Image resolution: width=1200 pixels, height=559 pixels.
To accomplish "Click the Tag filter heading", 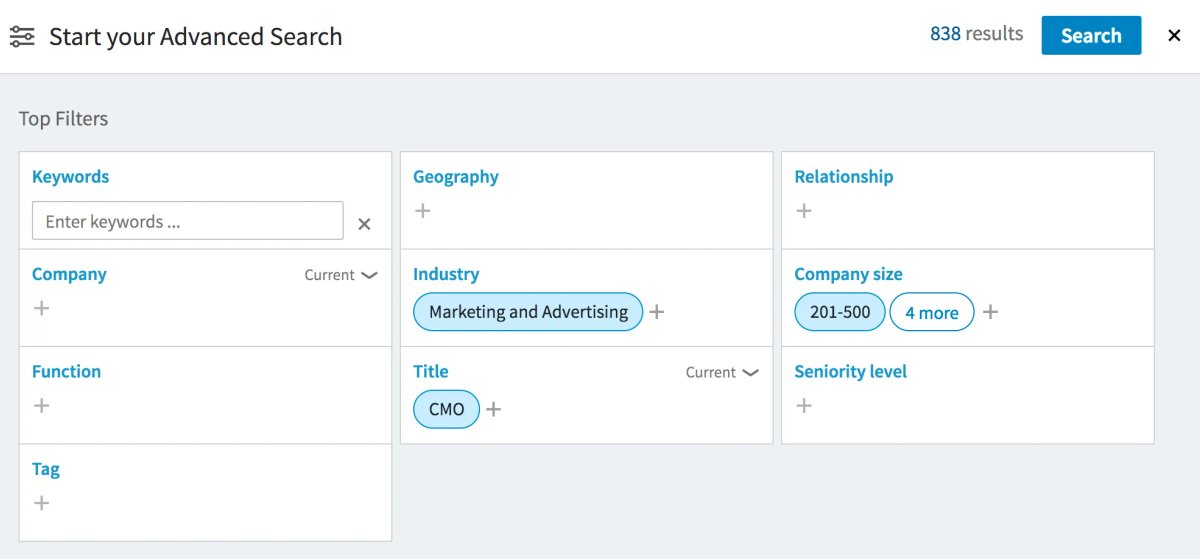I will coord(46,469).
